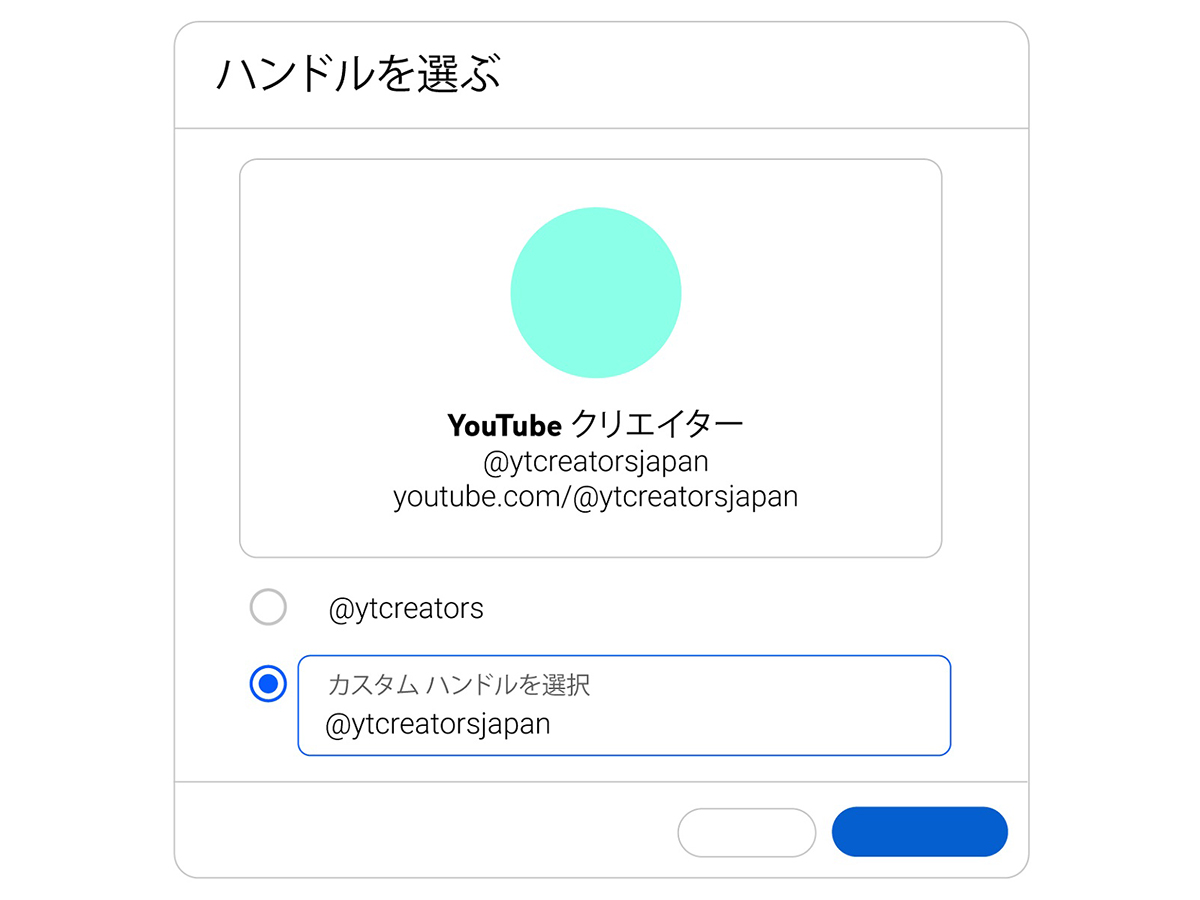Image resolution: width=1200 pixels, height=900 pixels.
Task: Click blank footer area left of buttons
Action: (420, 832)
